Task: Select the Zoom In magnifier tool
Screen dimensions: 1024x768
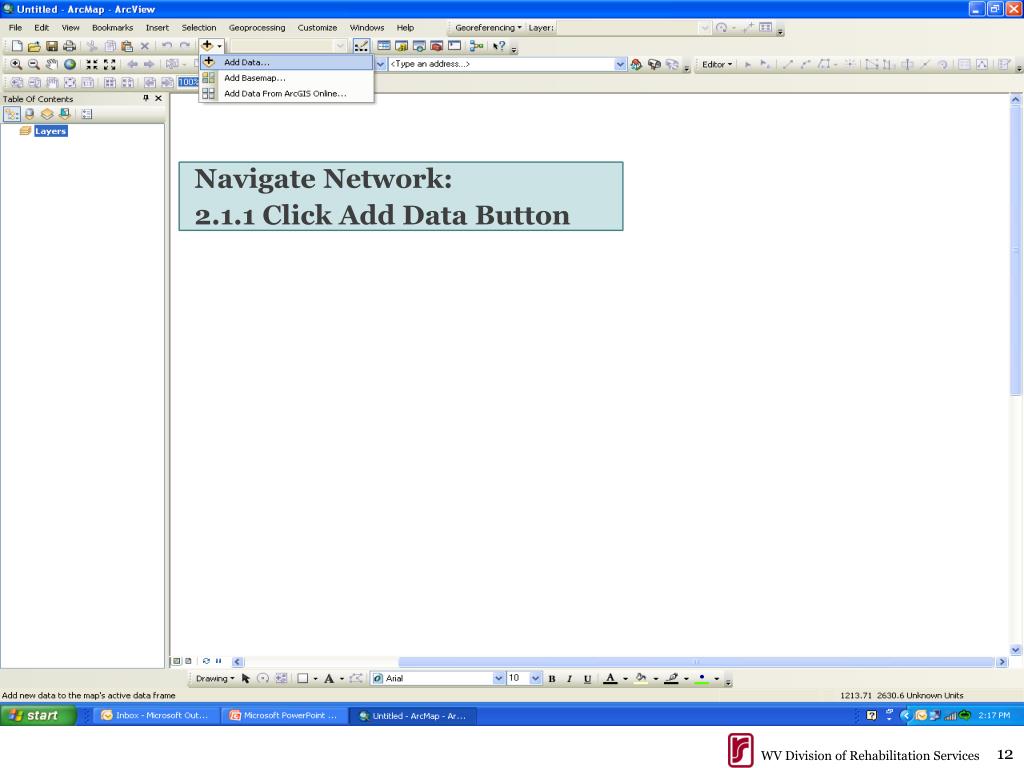Action: [x=16, y=64]
